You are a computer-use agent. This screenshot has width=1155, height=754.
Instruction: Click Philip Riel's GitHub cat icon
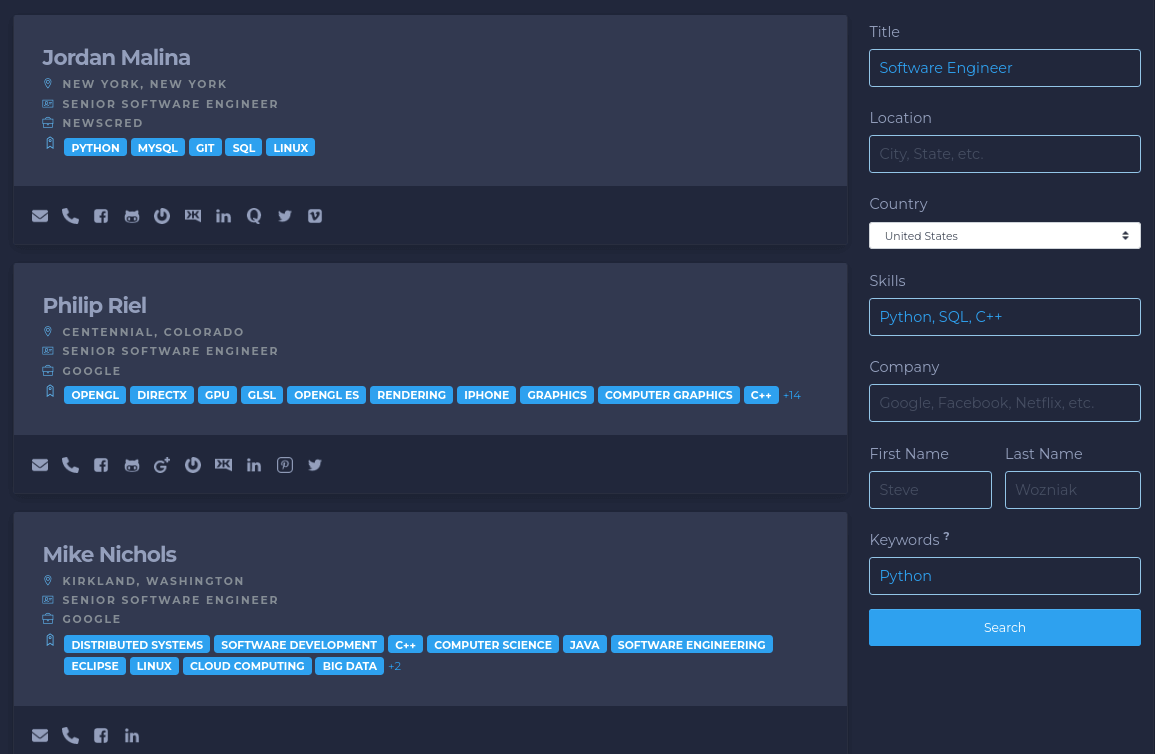[x=132, y=465]
